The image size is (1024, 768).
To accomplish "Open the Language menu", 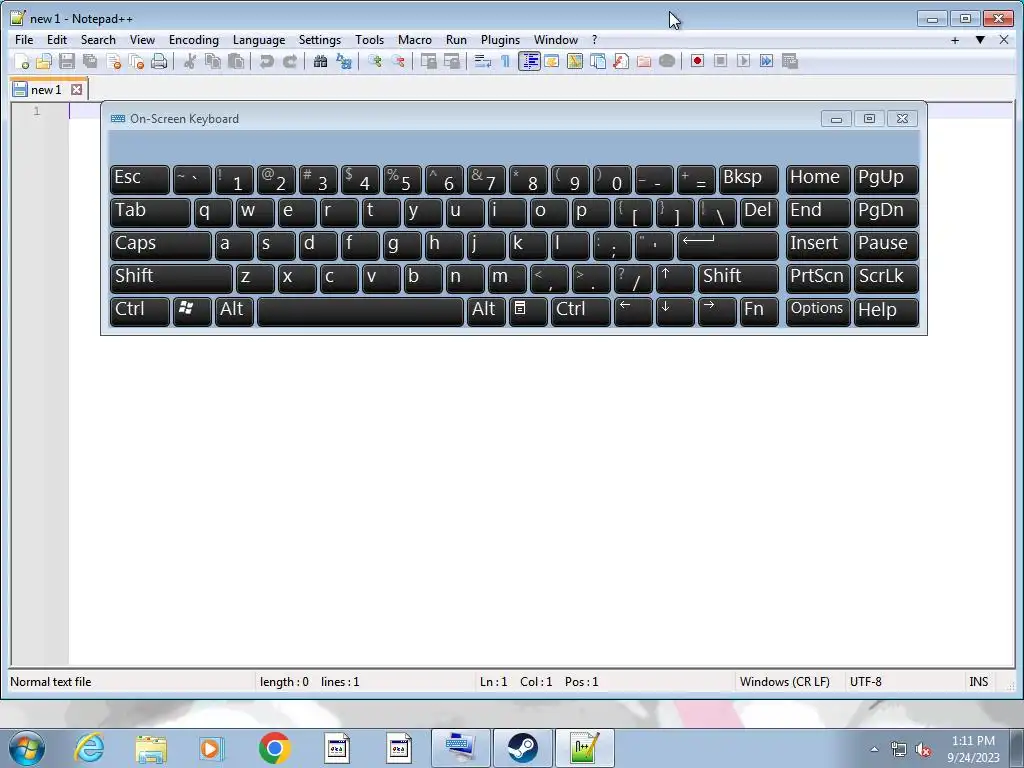I will (259, 40).
